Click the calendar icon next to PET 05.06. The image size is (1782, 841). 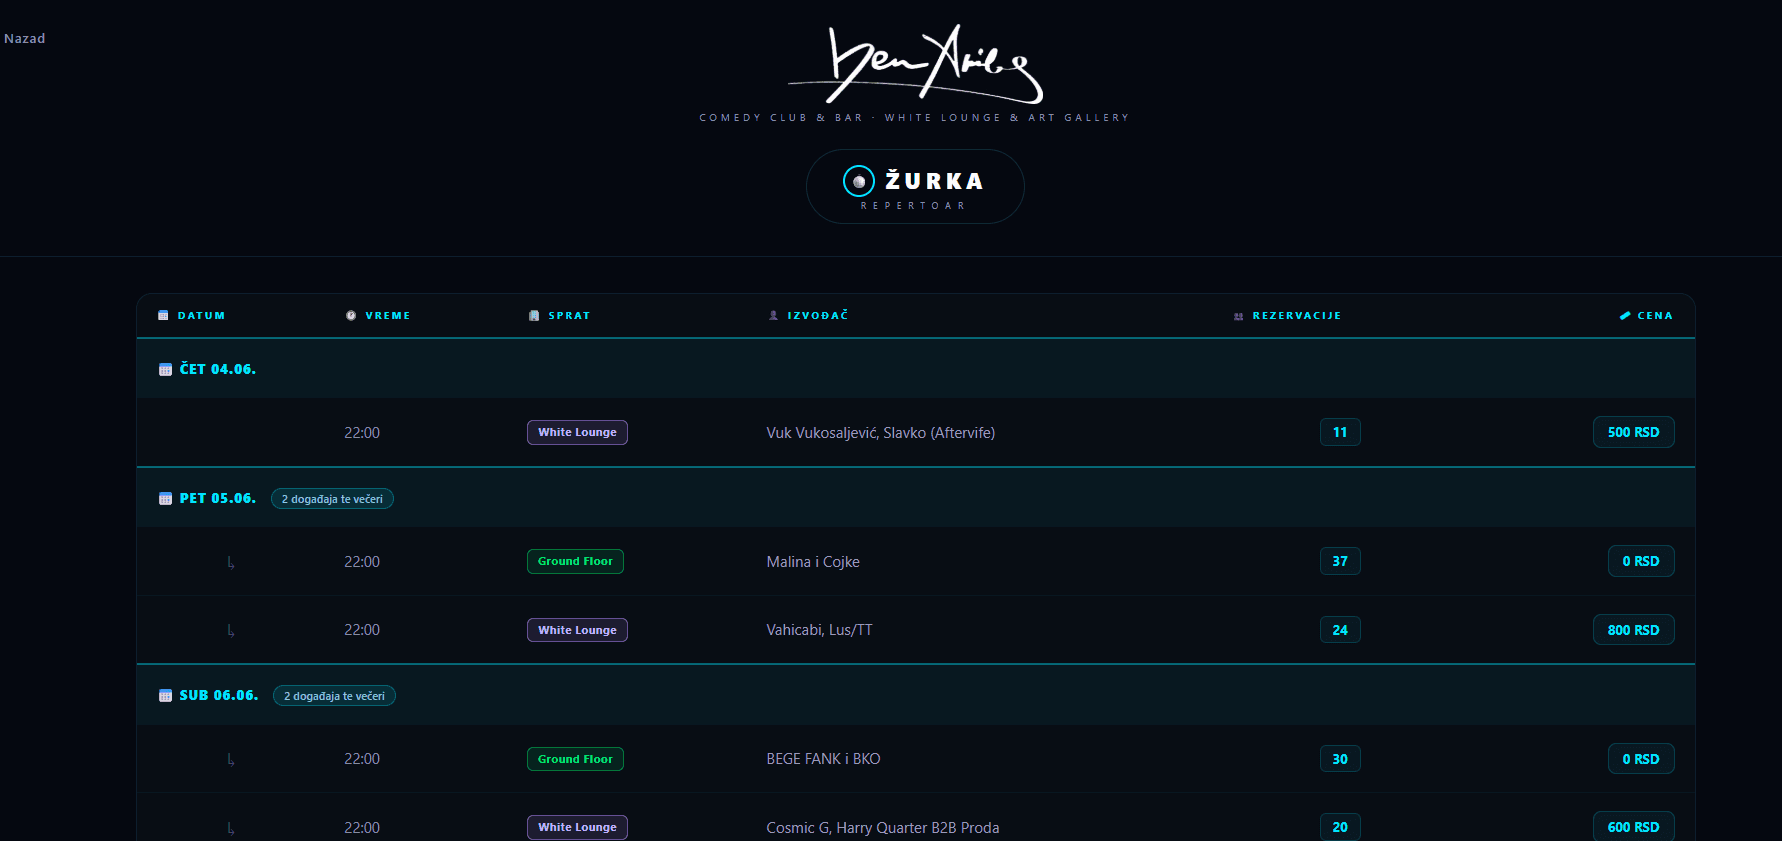166,499
